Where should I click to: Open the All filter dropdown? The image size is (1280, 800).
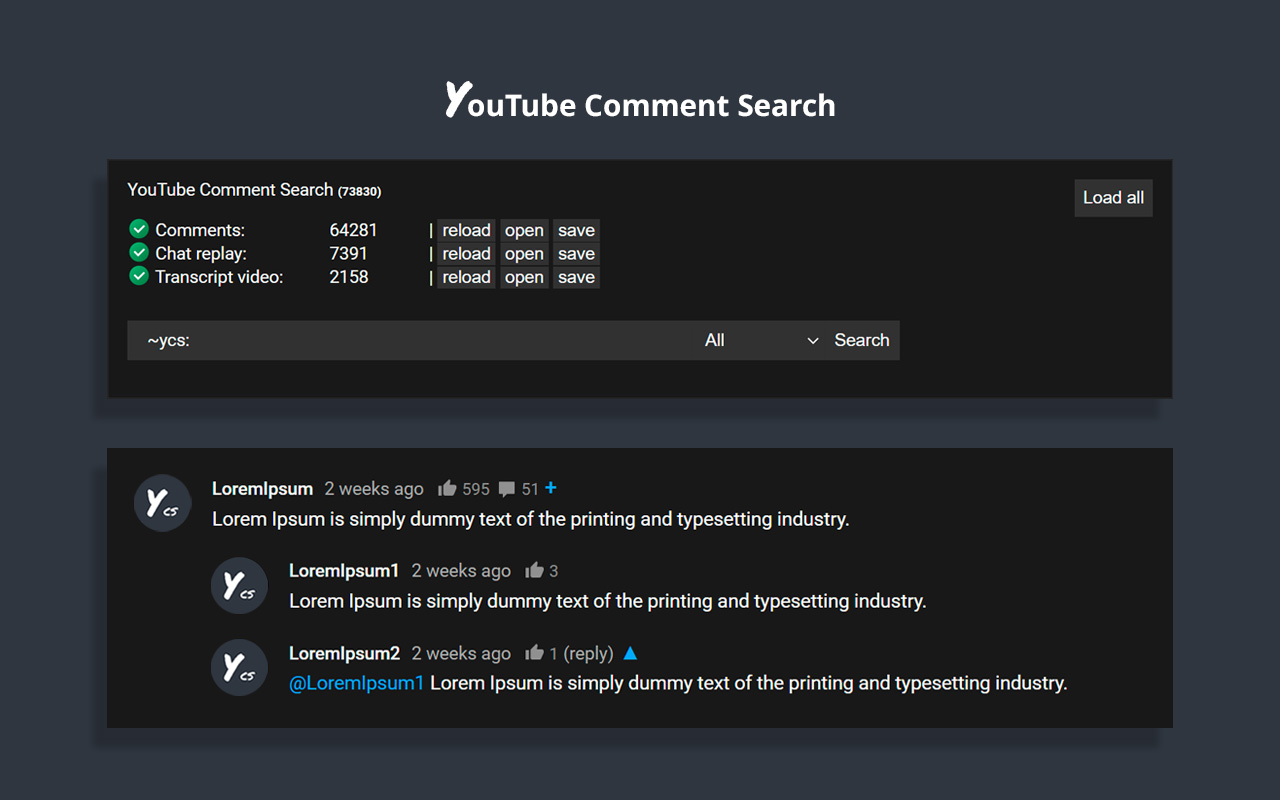761,340
